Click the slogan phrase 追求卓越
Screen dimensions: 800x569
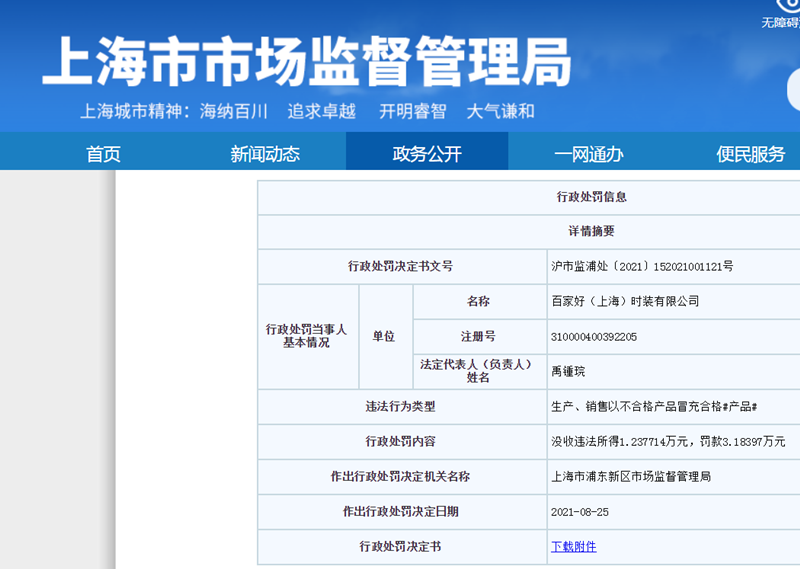pyautogui.click(x=321, y=111)
